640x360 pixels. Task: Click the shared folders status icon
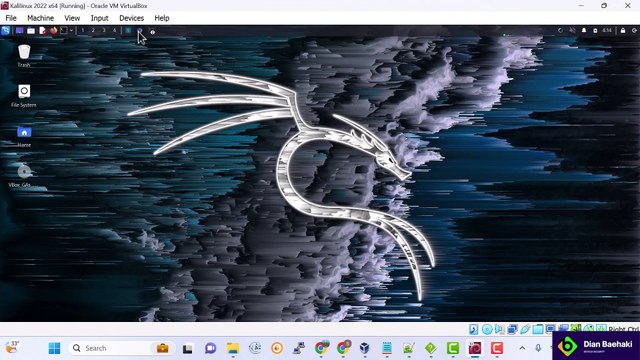538,329
